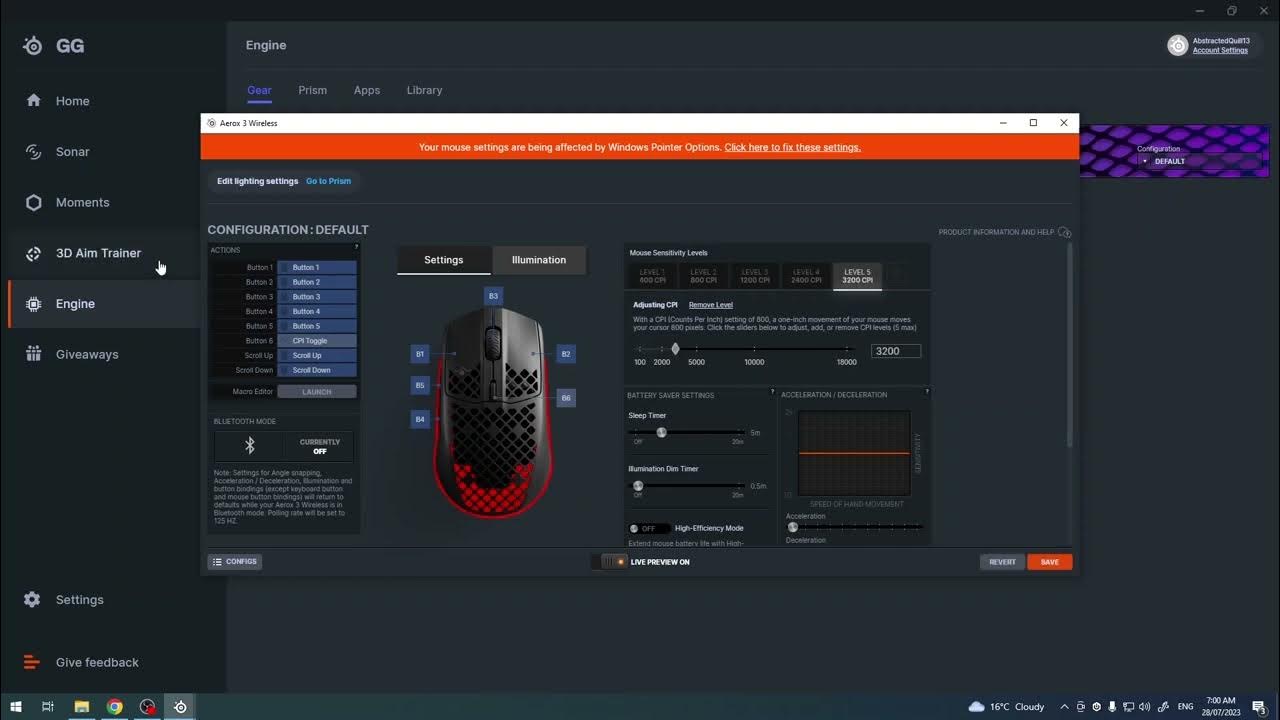Select Level 3 1200 CPI

pyautogui.click(x=754, y=276)
